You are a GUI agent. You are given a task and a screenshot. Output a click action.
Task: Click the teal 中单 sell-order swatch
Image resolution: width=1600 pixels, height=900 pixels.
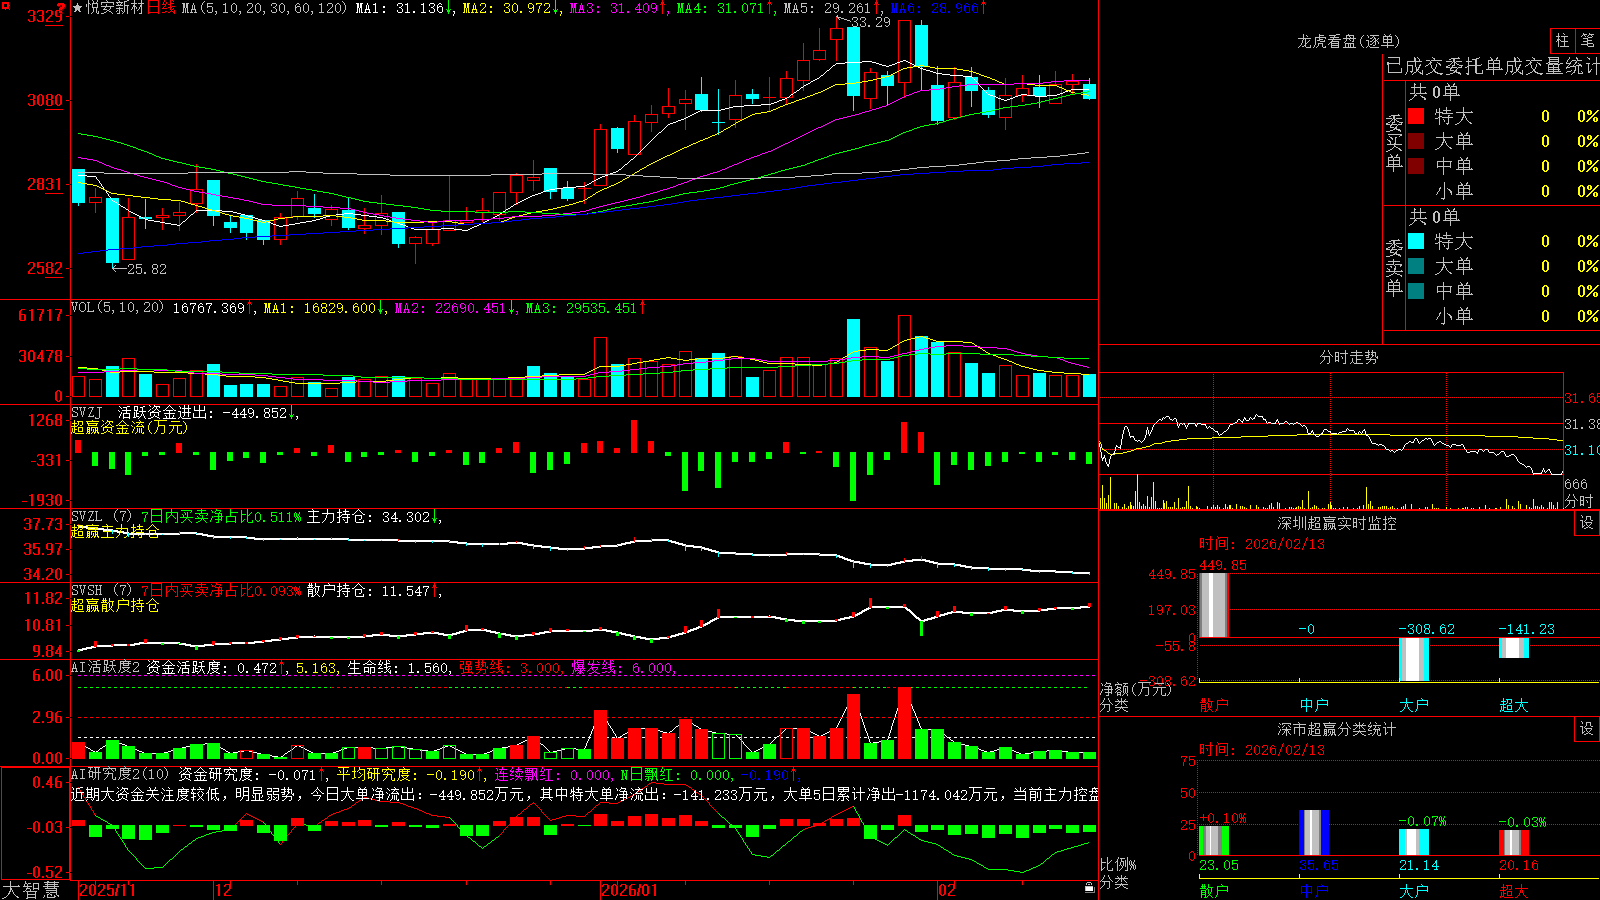[1416, 291]
